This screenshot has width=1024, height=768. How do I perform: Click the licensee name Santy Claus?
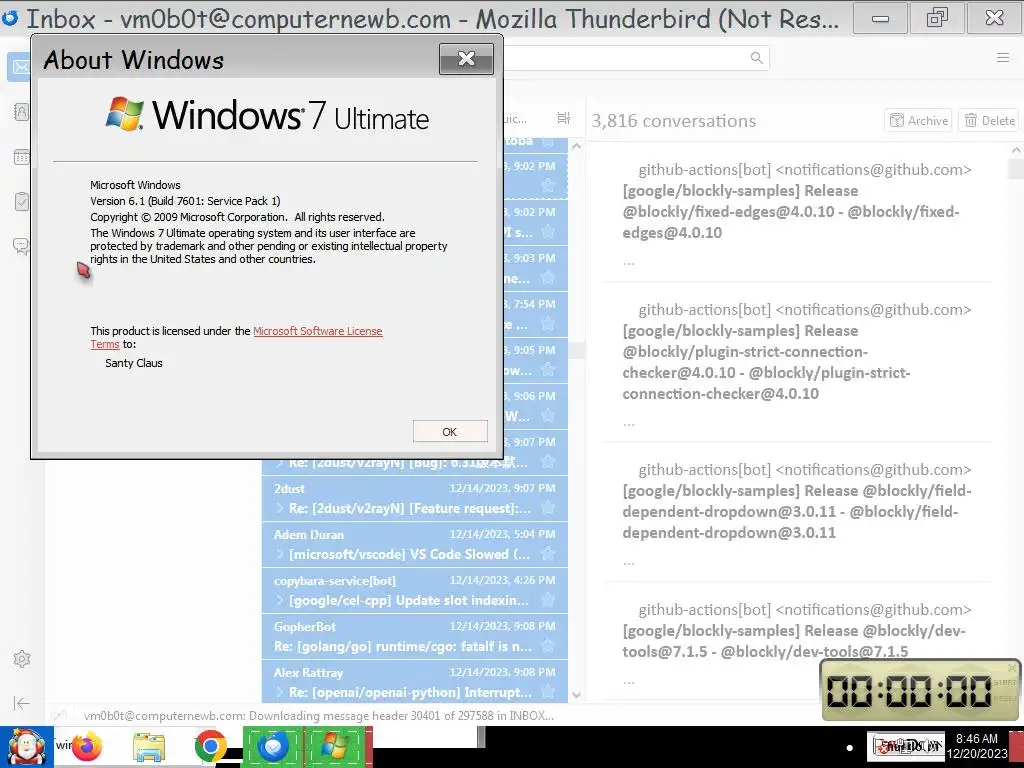(x=134, y=363)
